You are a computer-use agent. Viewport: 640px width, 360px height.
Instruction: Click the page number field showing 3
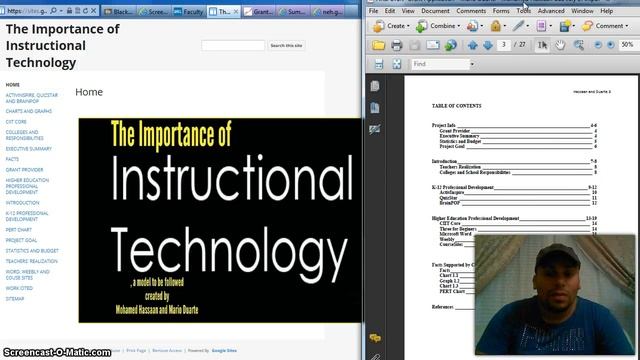pyautogui.click(x=504, y=44)
